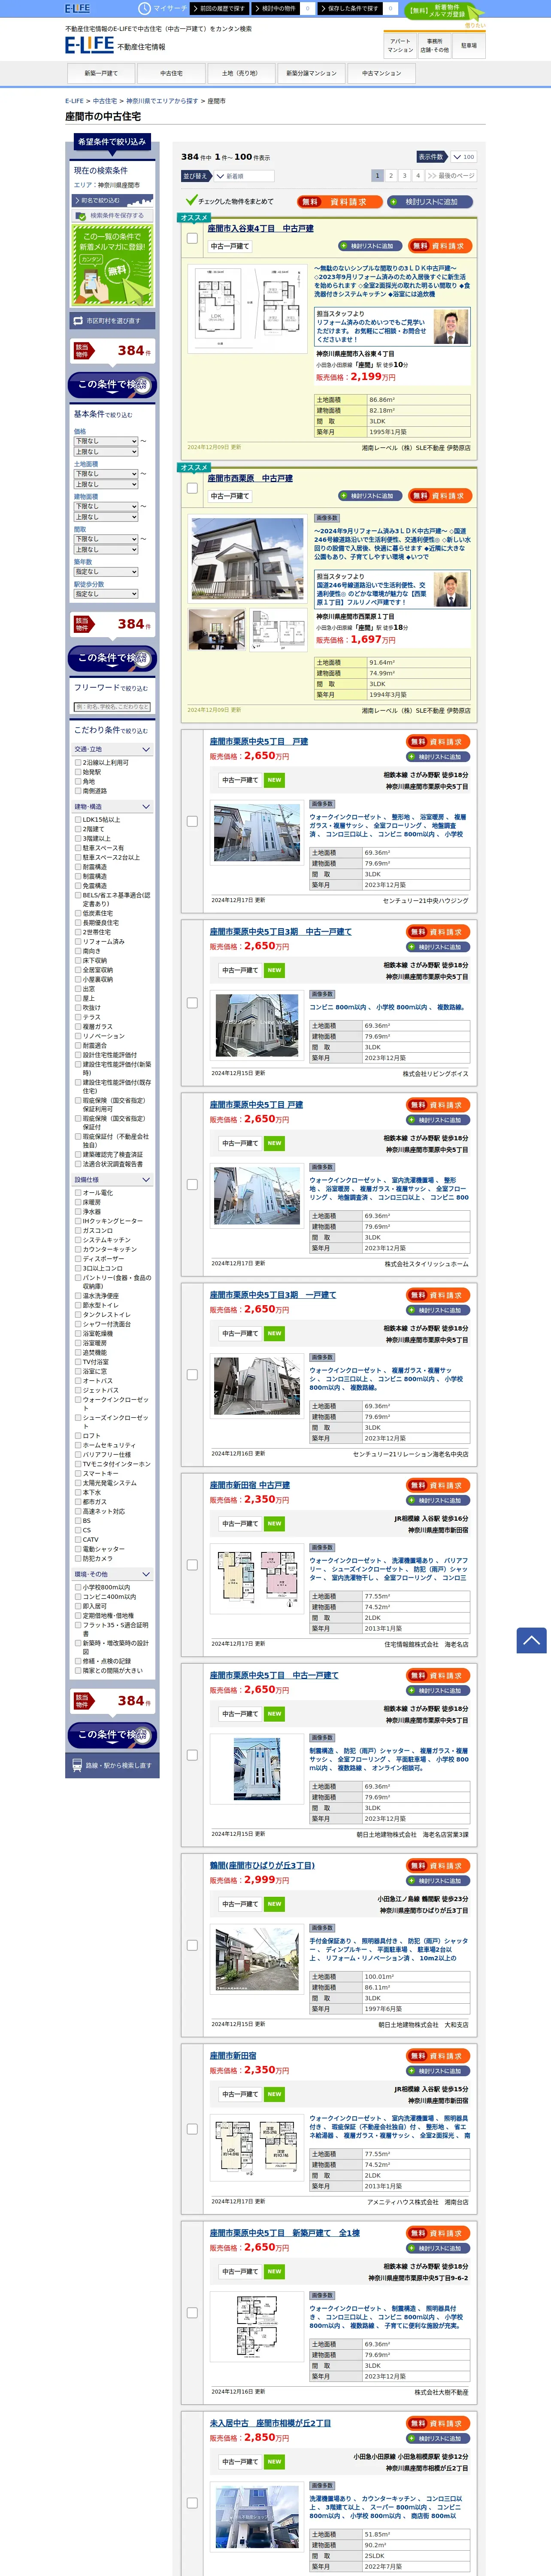Click the フリーワード search input field
Image resolution: width=551 pixels, height=2576 pixels.
pos(112,707)
